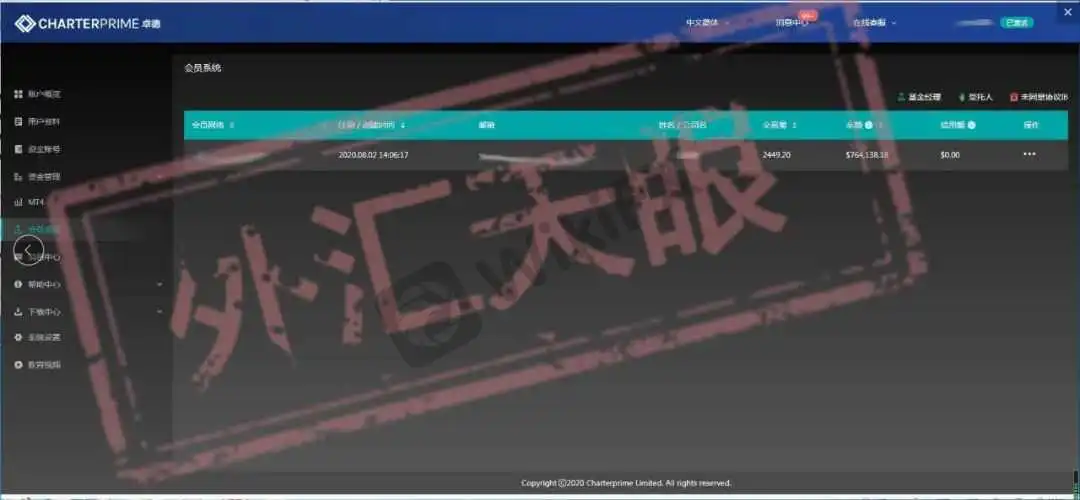Viewport: 1080px width, 500px height.
Task: Click the fund manager legend icon
Action: pyautogui.click(x=902, y=97)
